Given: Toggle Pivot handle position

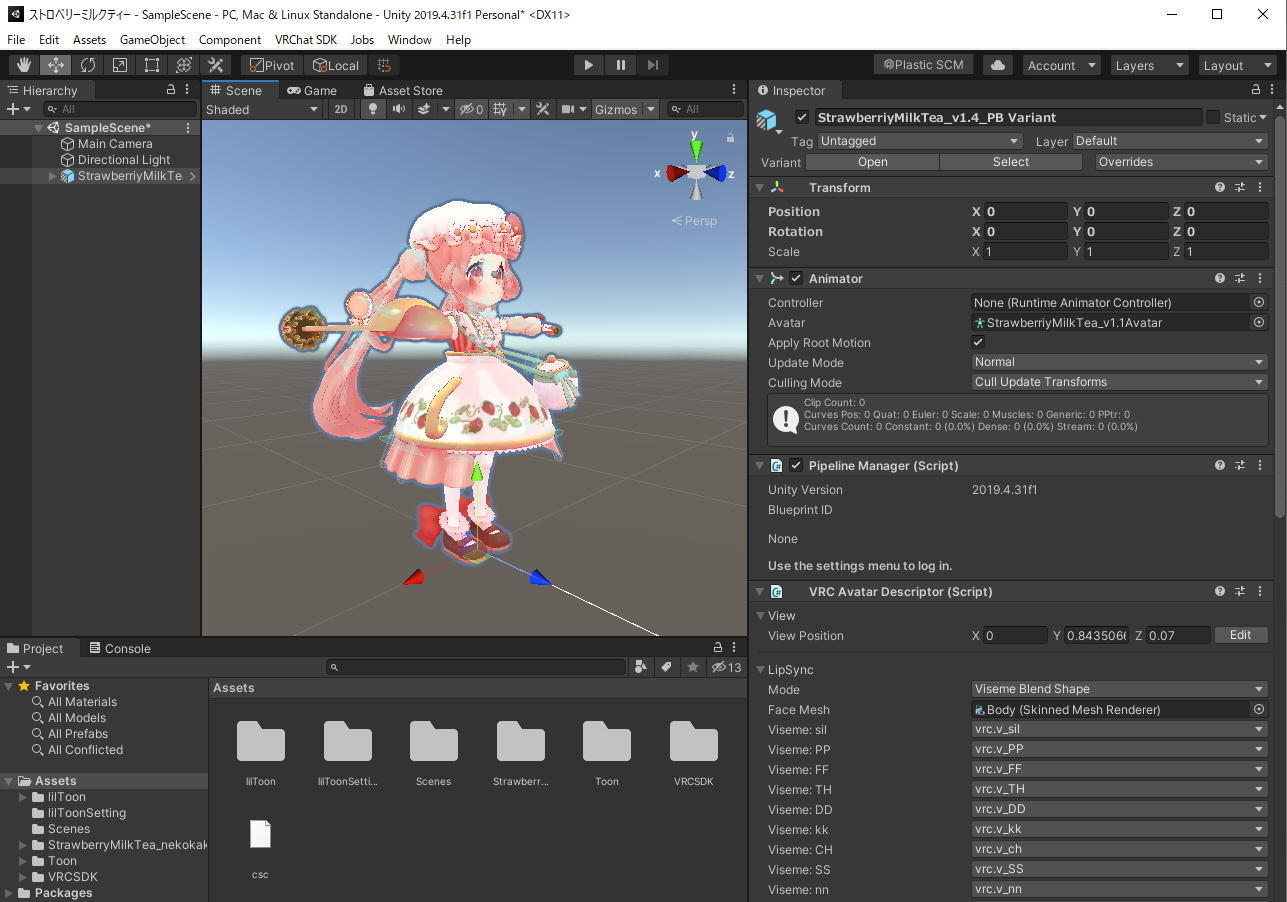Looking at the screenshot, I should point(272,65).
